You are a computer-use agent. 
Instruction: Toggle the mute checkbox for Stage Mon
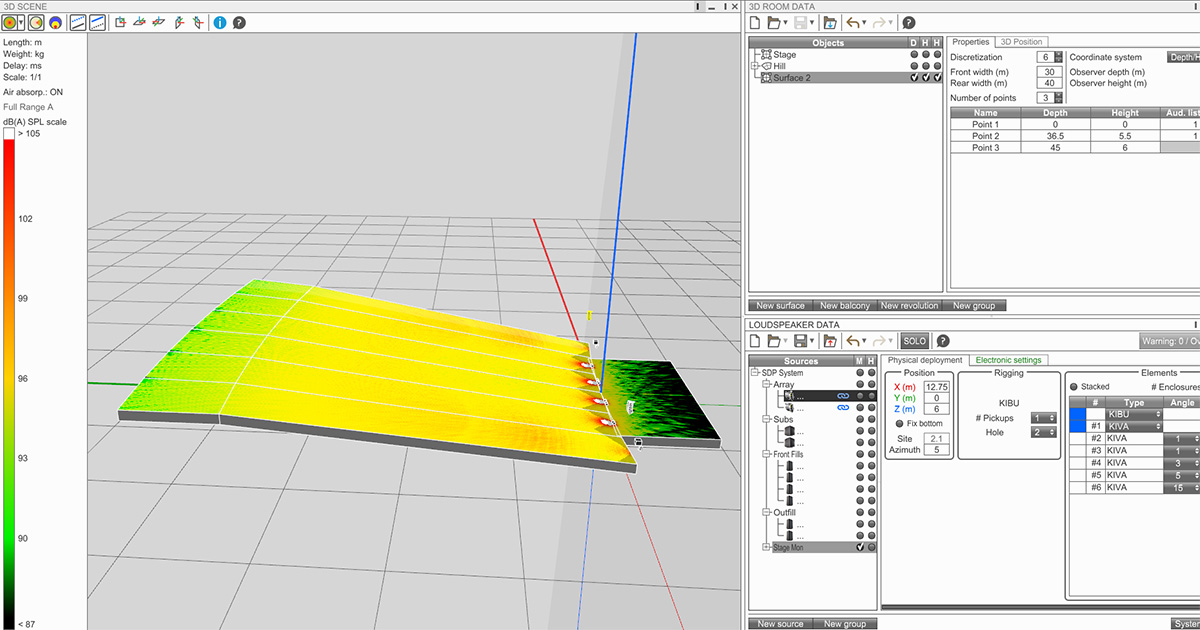pyautogui.click(x=859, y=547)
